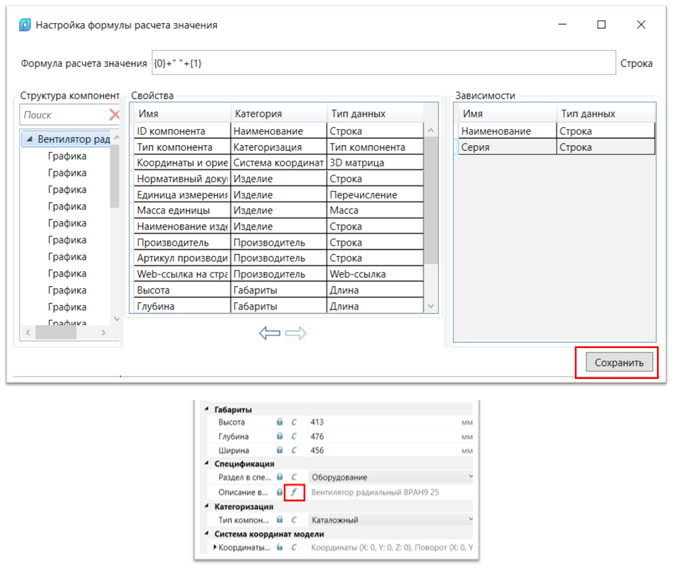This screenshot has height=576, width=675.
Task: Click the right arrow below properties table
Action: tap(296, 333)
